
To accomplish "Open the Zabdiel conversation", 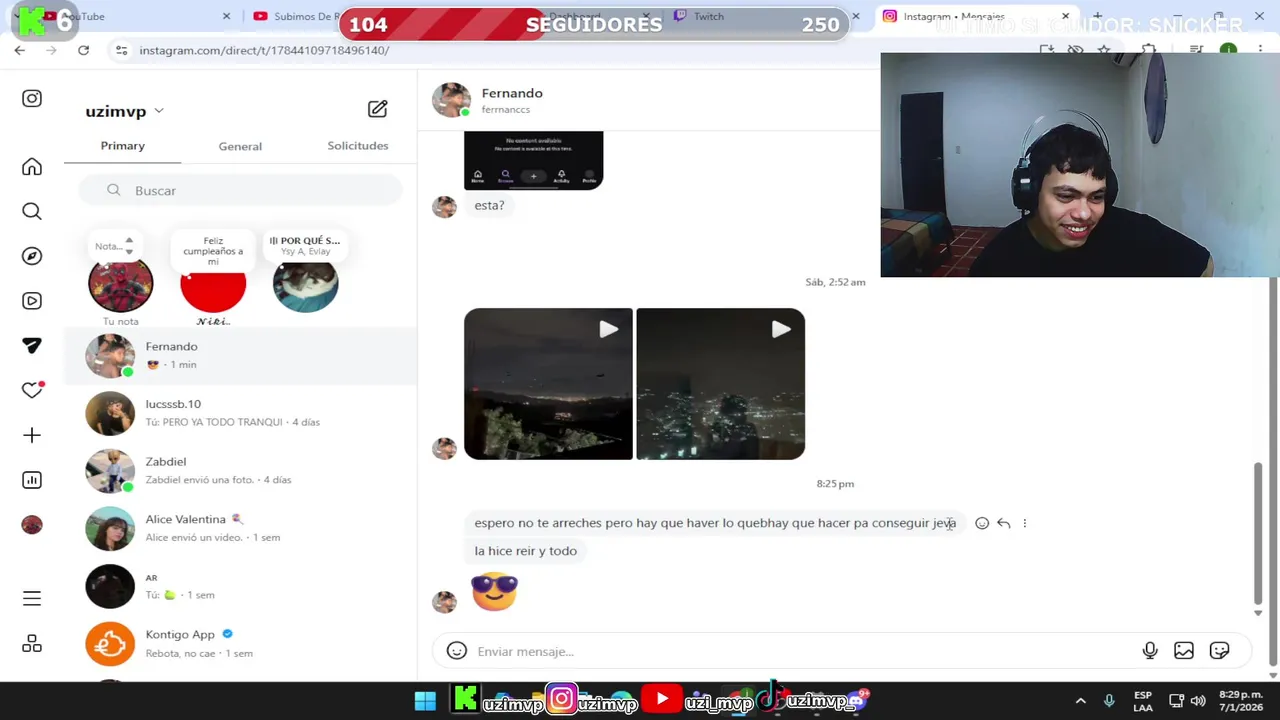I will click(x=240, y=471).
